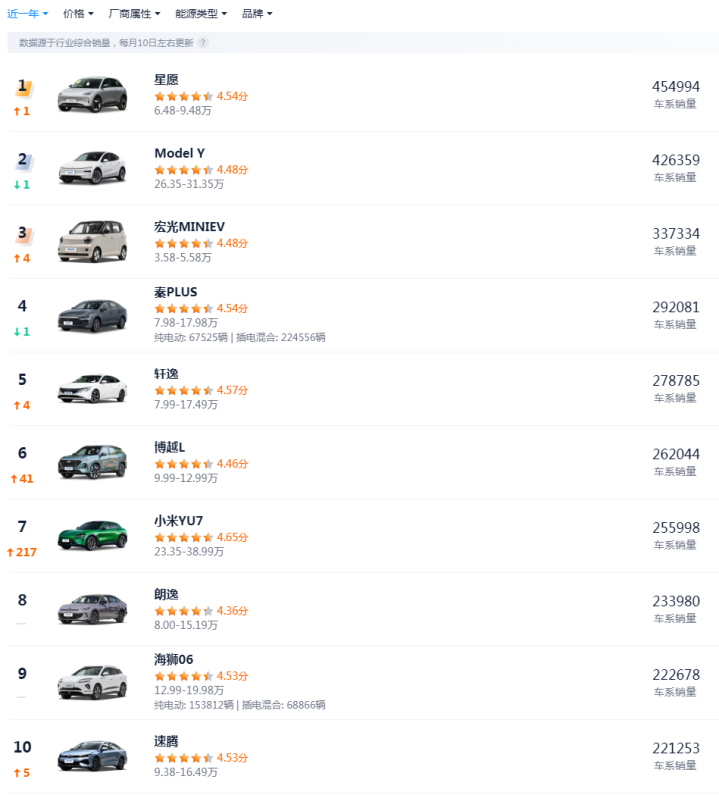Click the 博越L rank up arrow 41
The width and height of the screenshot is (719, 795).
pyautogui.click(x=22, y=479)
